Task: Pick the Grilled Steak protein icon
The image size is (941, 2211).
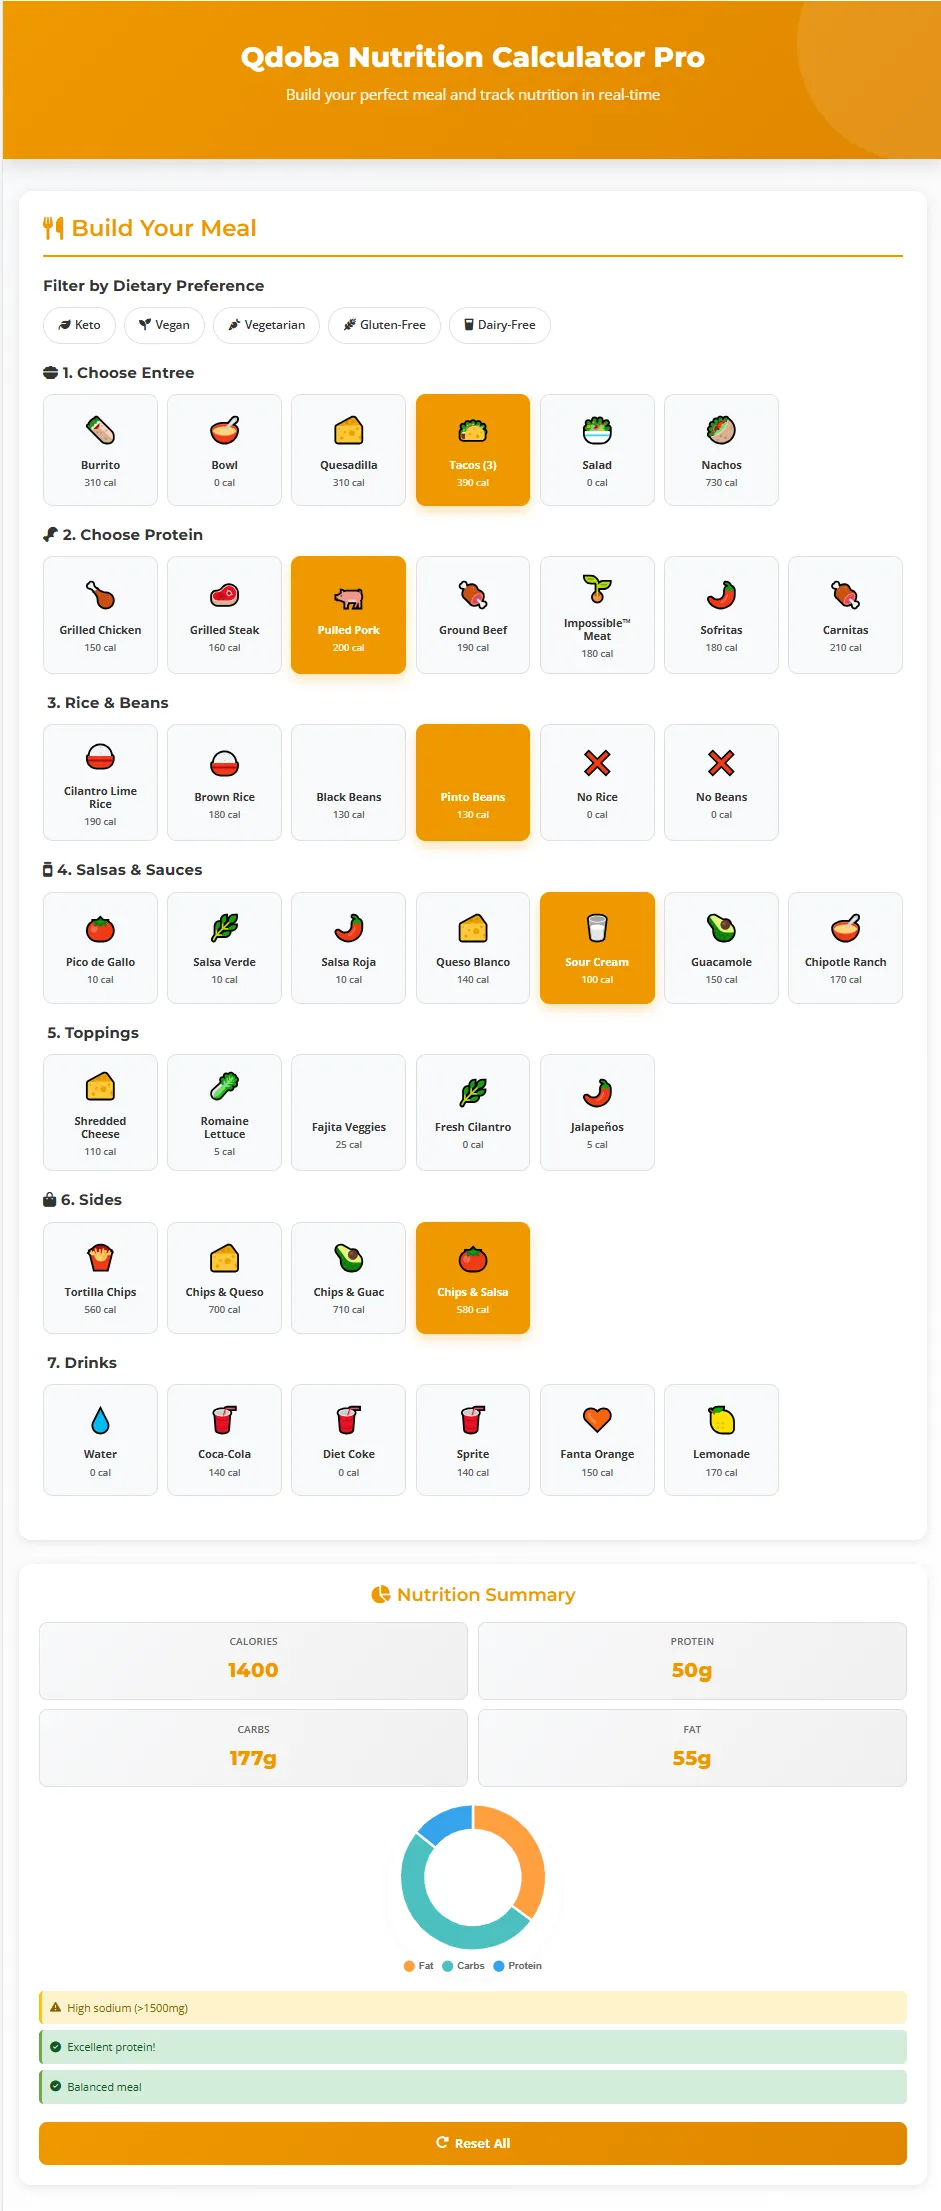Action: click(x=224, y=596)
